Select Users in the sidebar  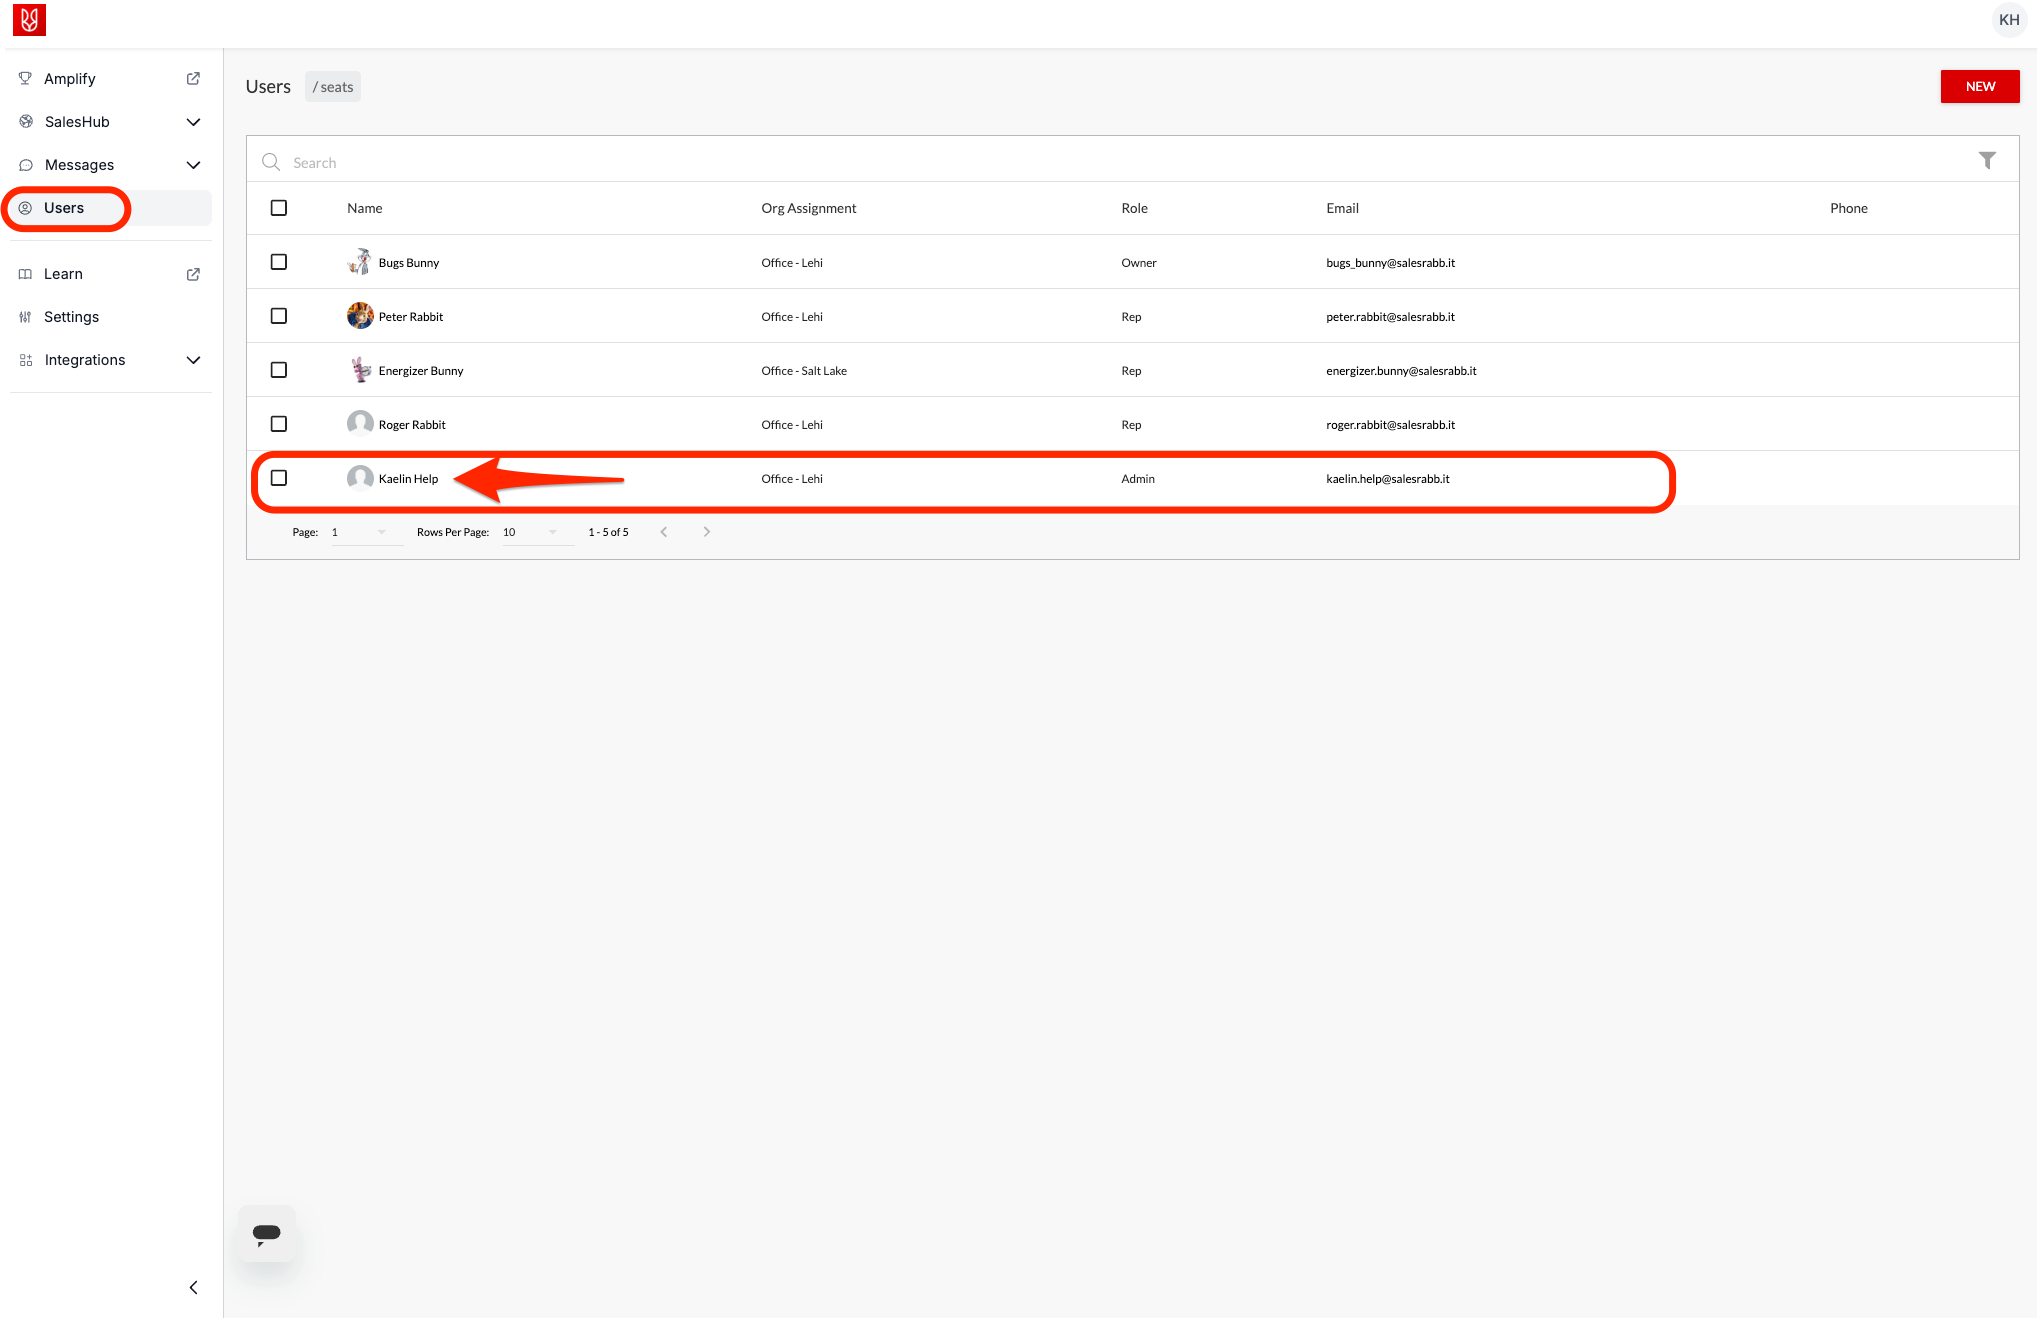click(64, 208)
